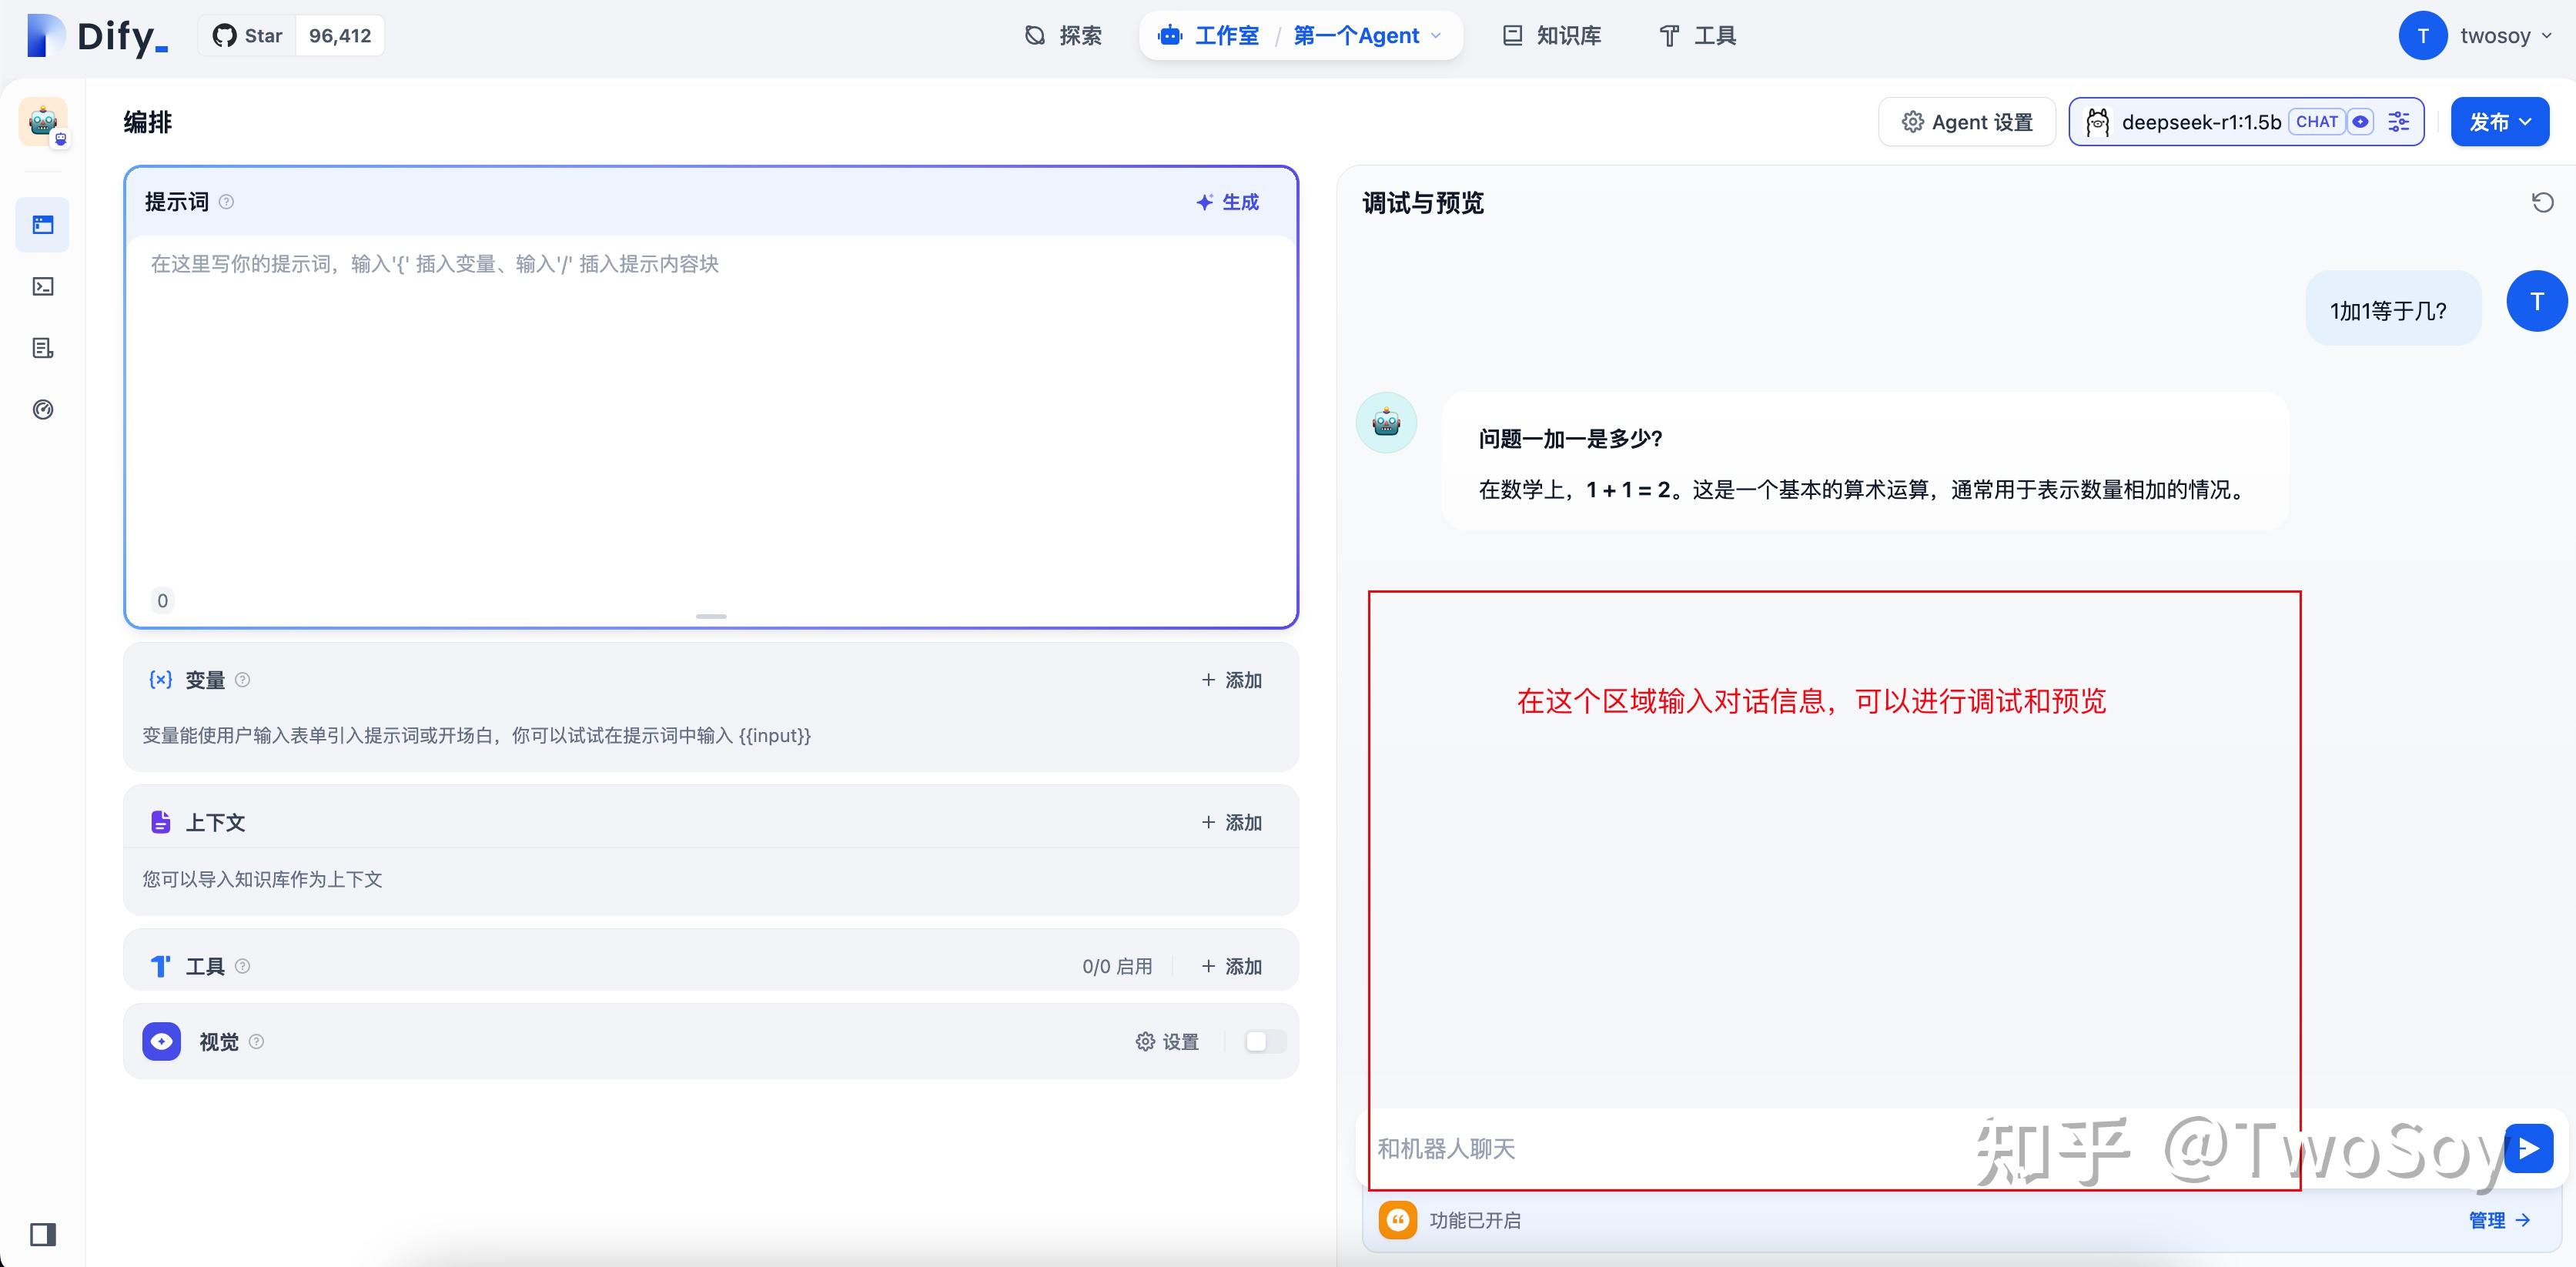
Task: Open the orchestration panel icon in sidebar
Action: pos(43,225)
